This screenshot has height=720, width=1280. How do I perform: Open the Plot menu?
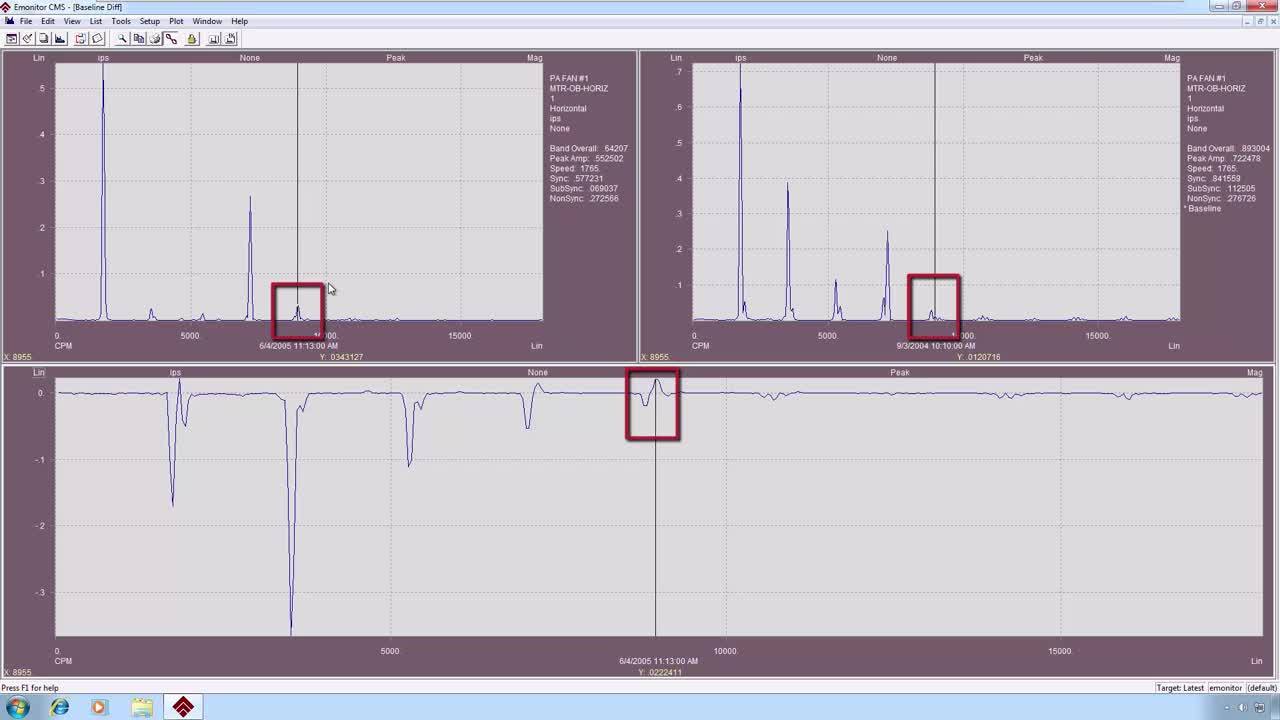pos(176,21)
